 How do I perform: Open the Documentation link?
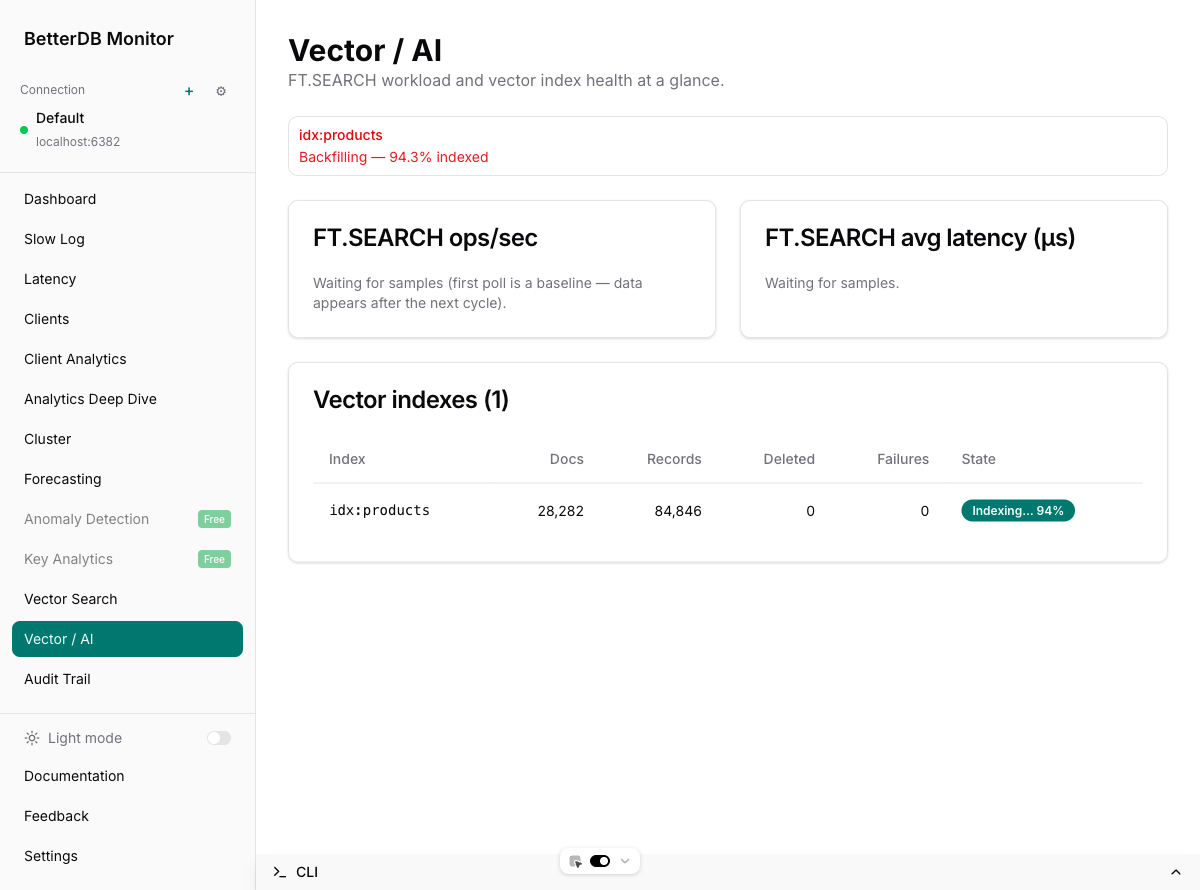click(74, 776)
